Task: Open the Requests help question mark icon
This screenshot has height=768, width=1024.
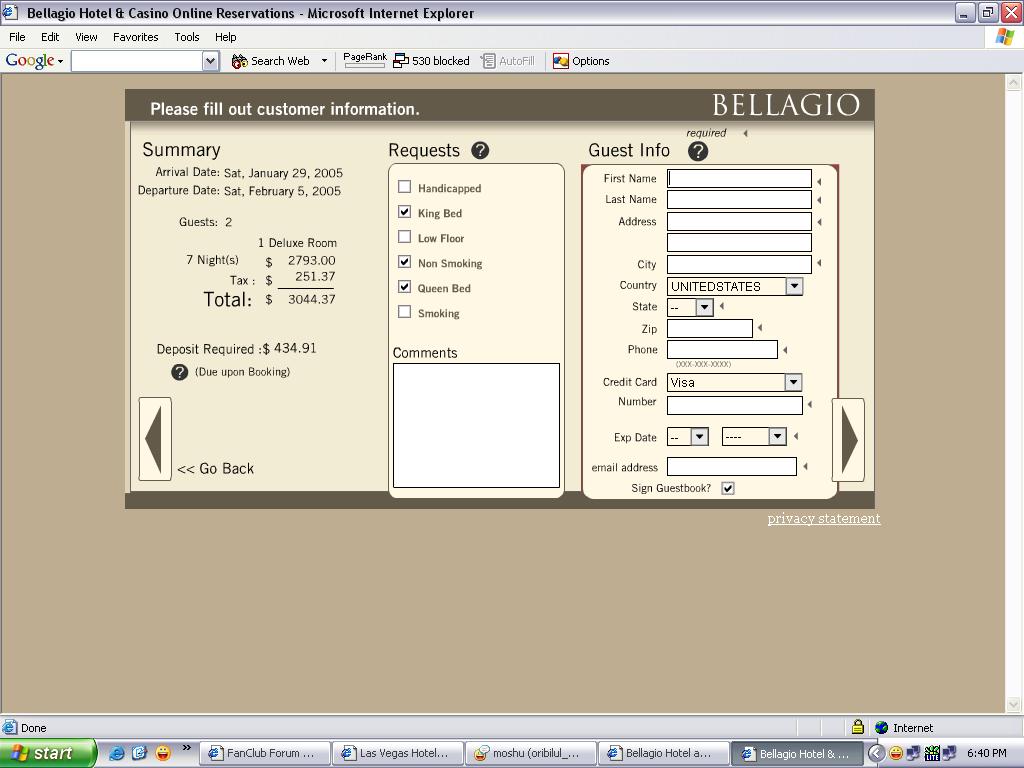Action: pyautogui.click(x=480, y=150)
